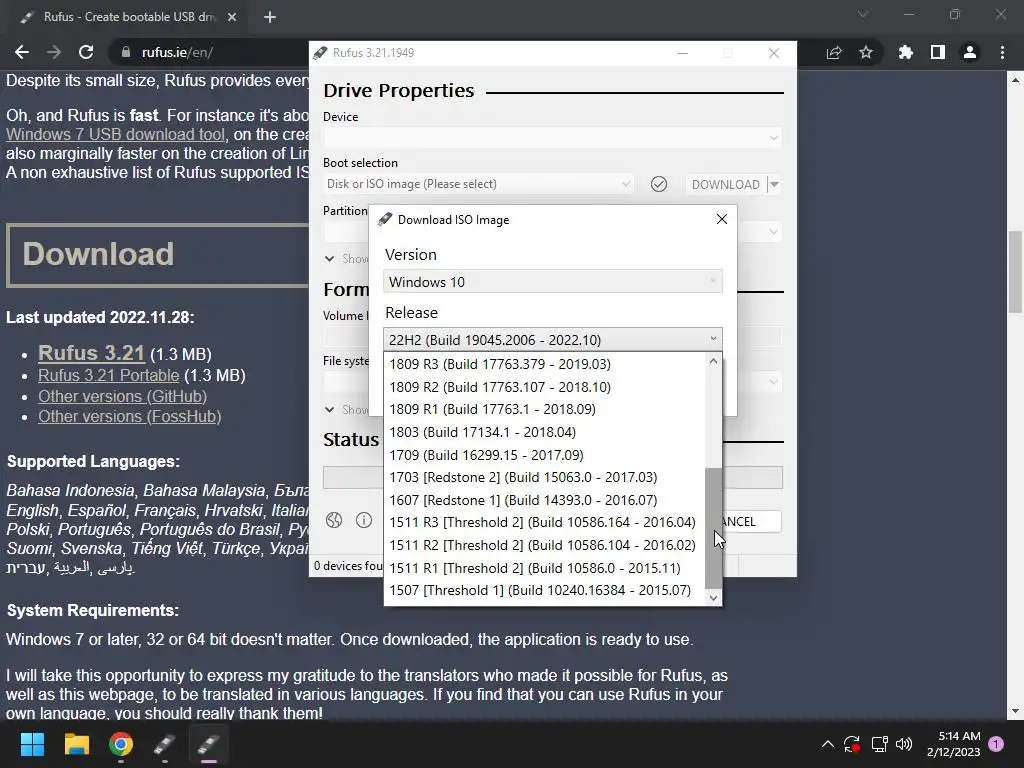Click the browser forward arrow
Screen dimensions: 1024x768
(54, 52)
